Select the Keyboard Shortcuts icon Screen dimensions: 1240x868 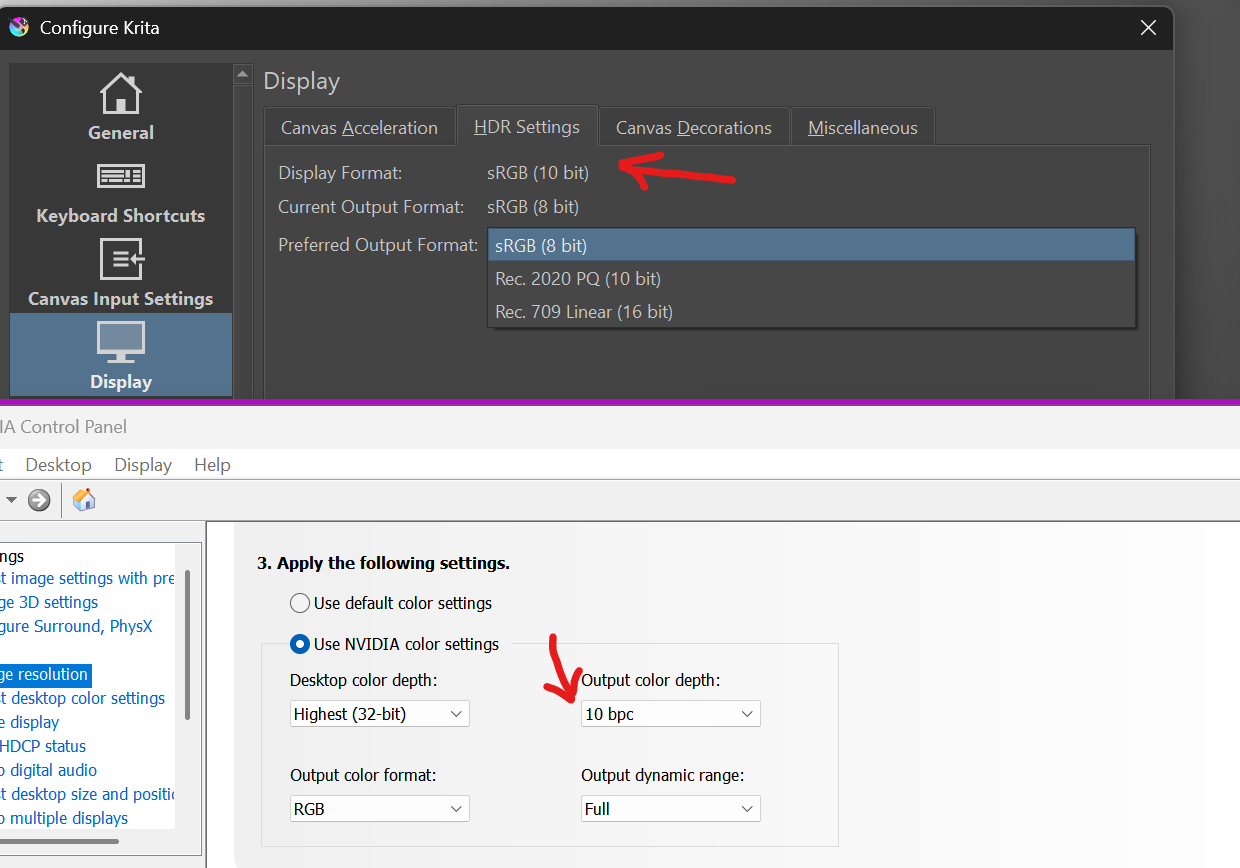pyautogui.click(x=120, y=177)
